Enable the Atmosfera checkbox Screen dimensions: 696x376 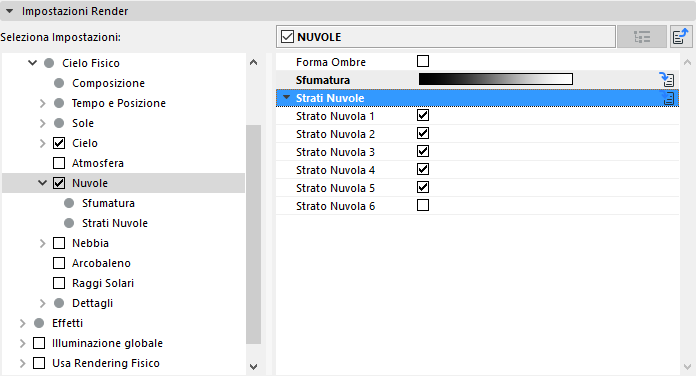click(59, 163)
